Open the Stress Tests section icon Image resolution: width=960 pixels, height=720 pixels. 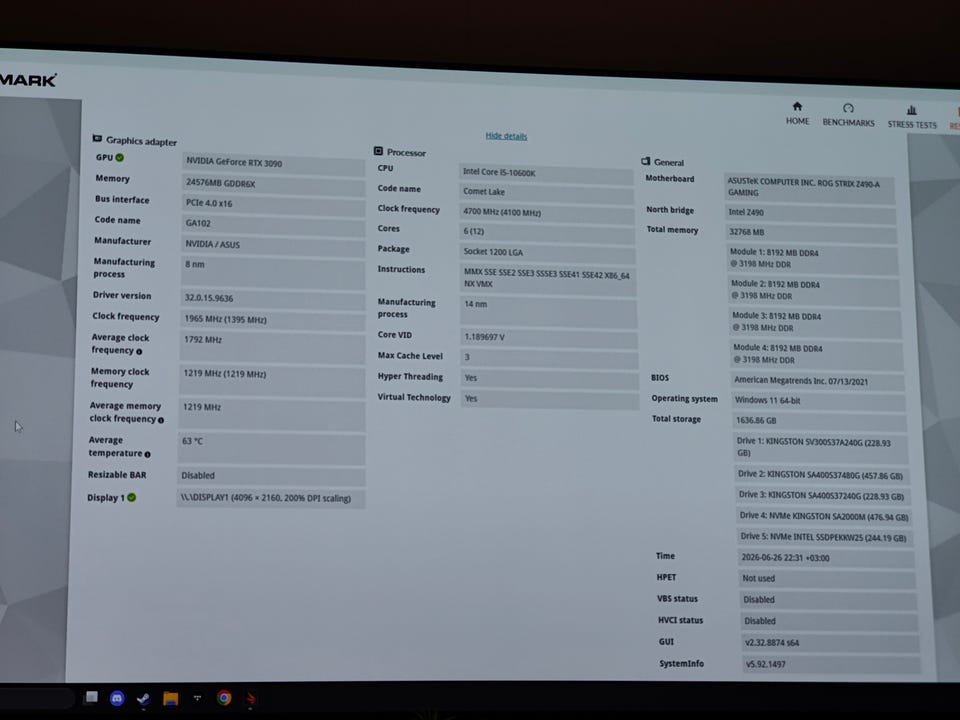coord(912,110)
